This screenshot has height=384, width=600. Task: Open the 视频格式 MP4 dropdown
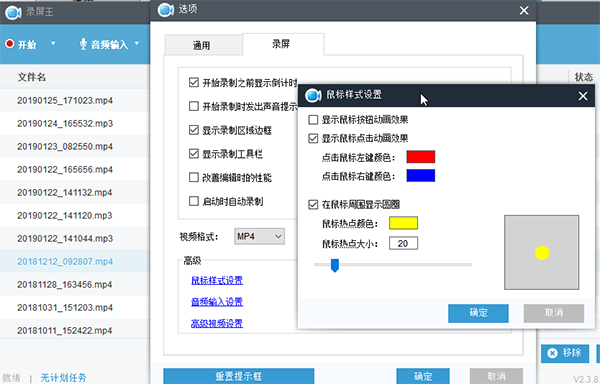(259, 236)
